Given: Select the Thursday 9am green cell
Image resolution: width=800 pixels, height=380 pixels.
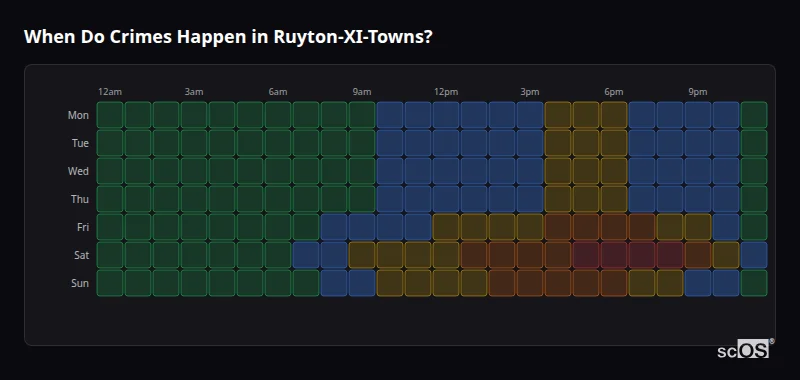Looking at the screenshot, I should point(362,199).
